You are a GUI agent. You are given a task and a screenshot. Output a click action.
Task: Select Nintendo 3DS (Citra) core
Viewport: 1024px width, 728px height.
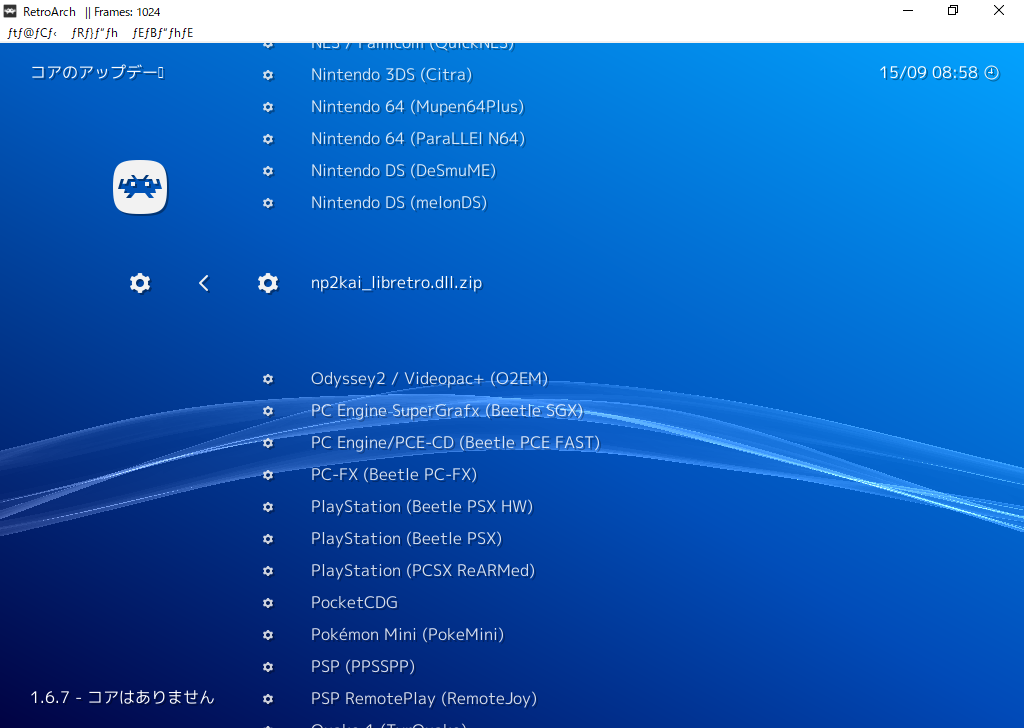(x=391, y=74)
